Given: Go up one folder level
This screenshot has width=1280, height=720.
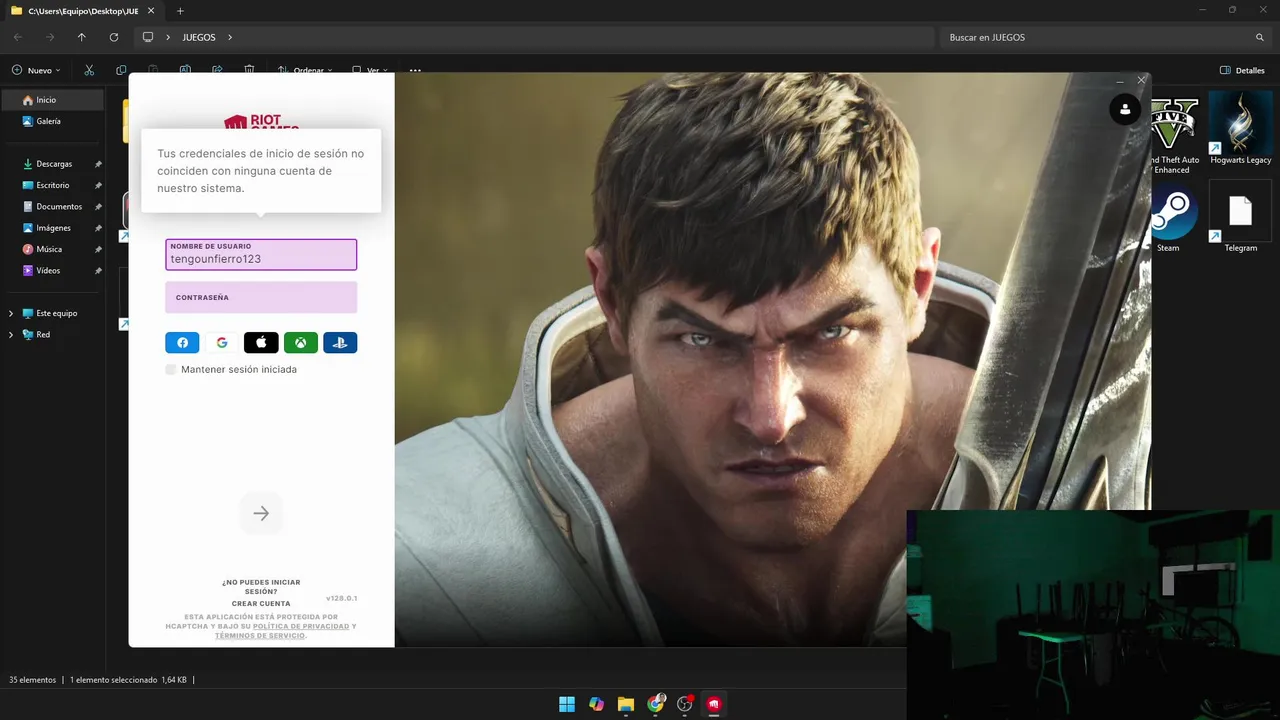Looking at the screenshot, I should point(82,37).
